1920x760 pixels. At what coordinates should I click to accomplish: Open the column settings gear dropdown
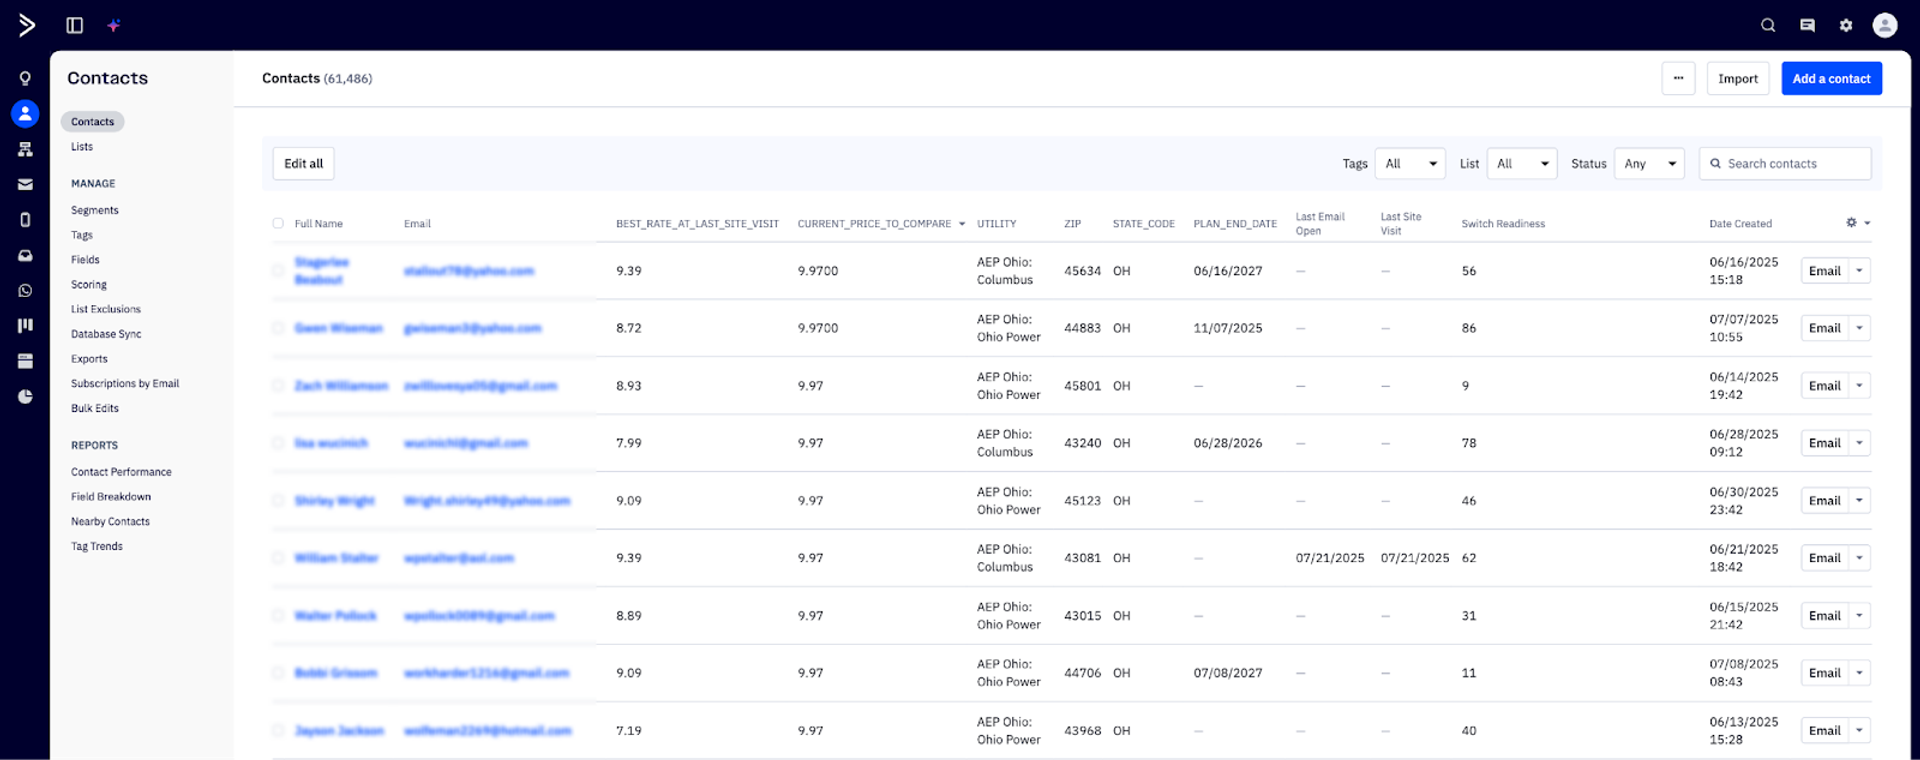point(1857,223)
